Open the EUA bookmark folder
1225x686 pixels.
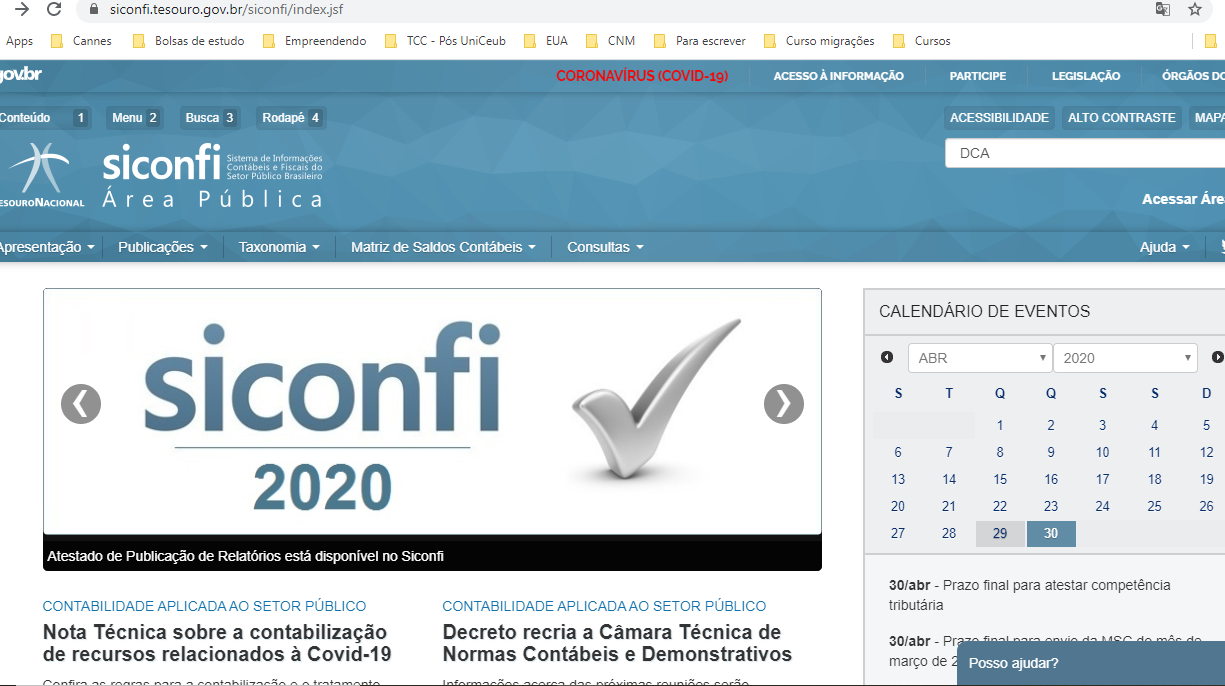tap(546, 41)
